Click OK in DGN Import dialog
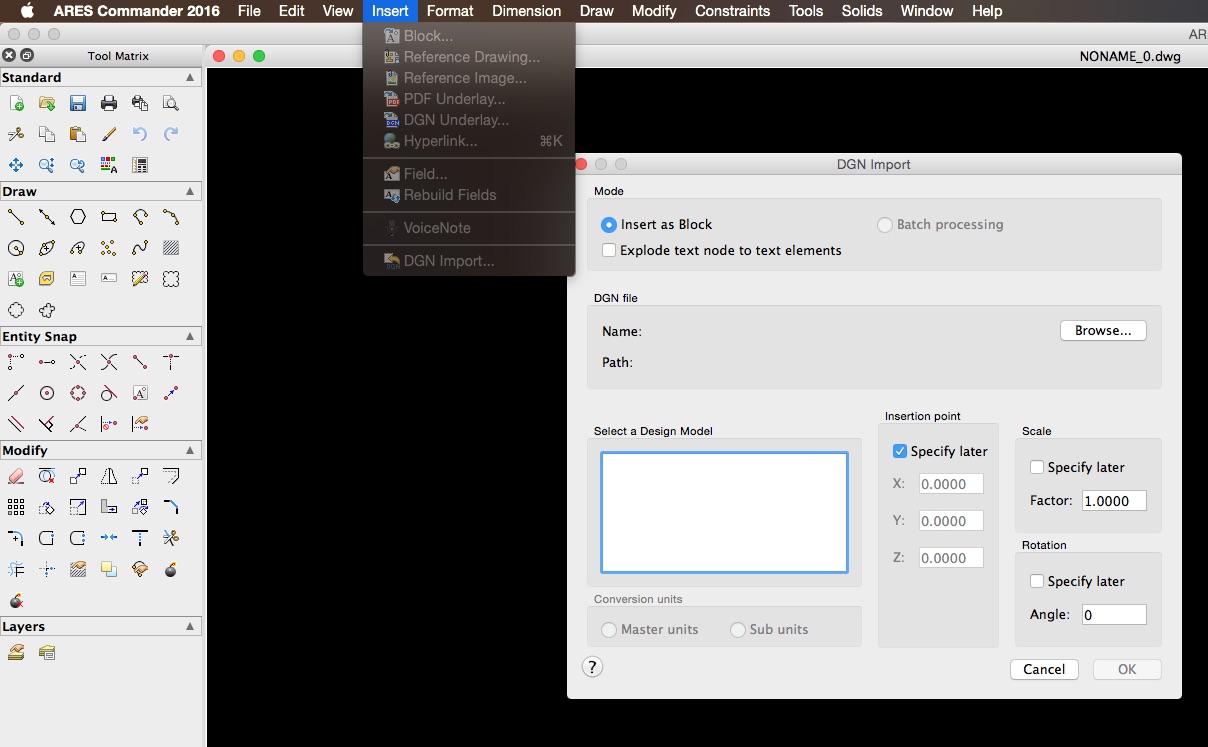The width and height of the screenshot is (1208, 747). [1127, 669]
